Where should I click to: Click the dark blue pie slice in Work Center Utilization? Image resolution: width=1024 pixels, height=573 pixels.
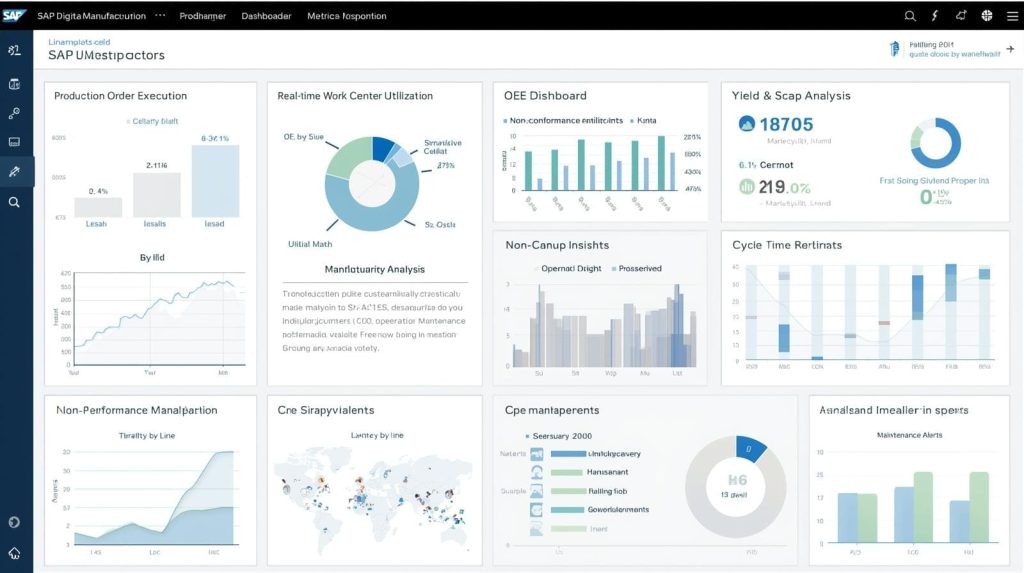[382, 148]
